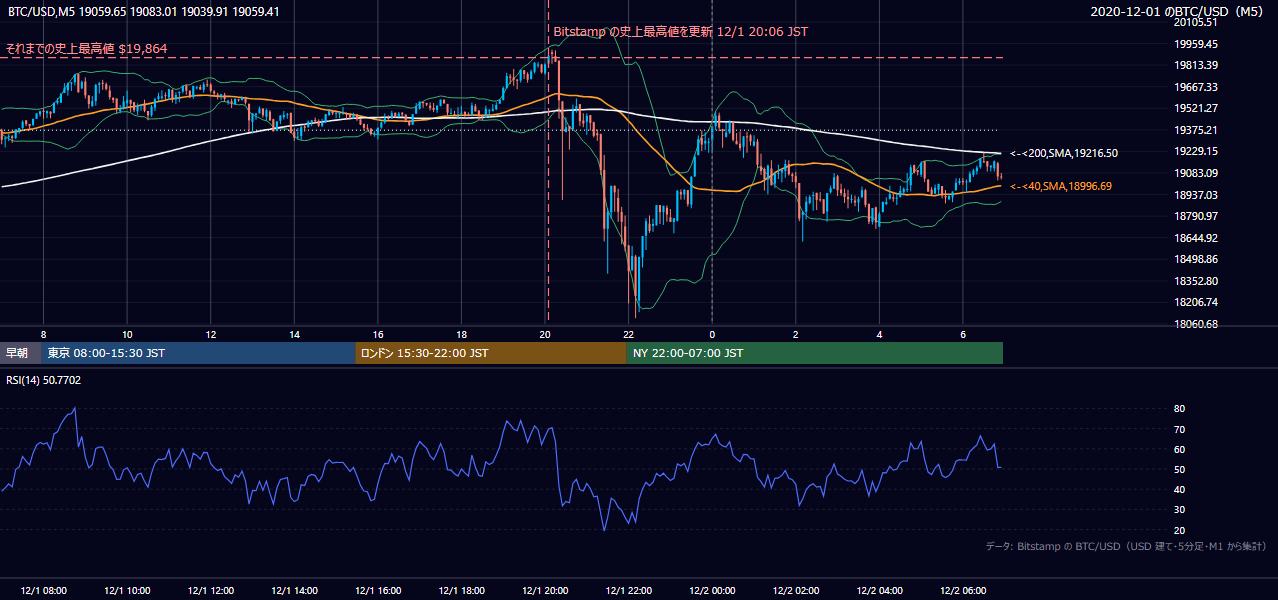Click the 12/1 10:00 time label
This screenshot has height=600, width=1278.
(127, 590)
